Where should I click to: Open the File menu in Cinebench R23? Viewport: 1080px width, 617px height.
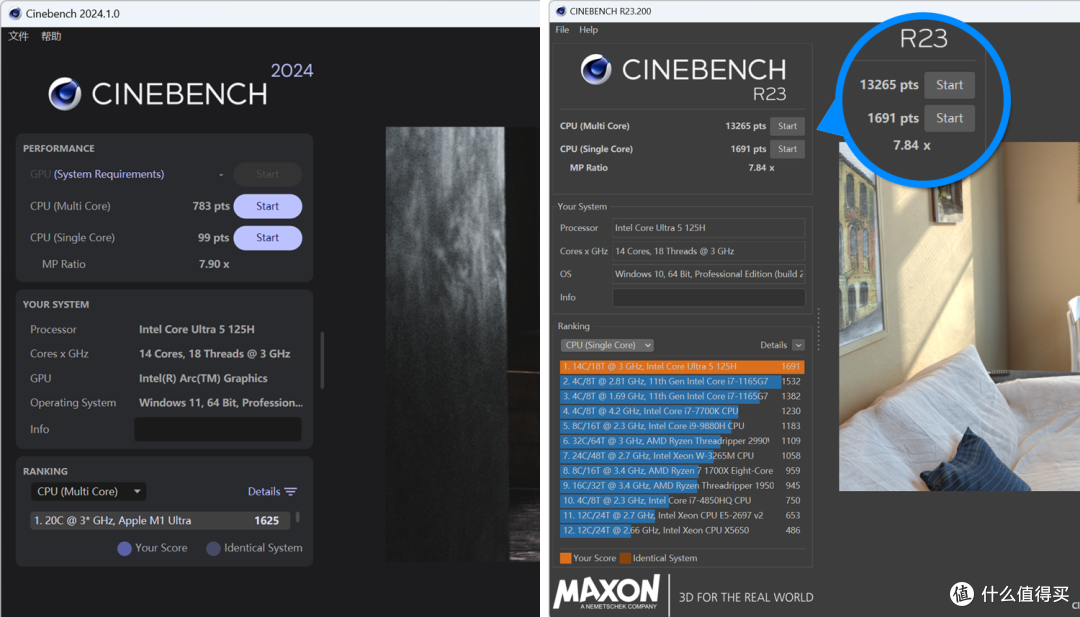point(562,30)
